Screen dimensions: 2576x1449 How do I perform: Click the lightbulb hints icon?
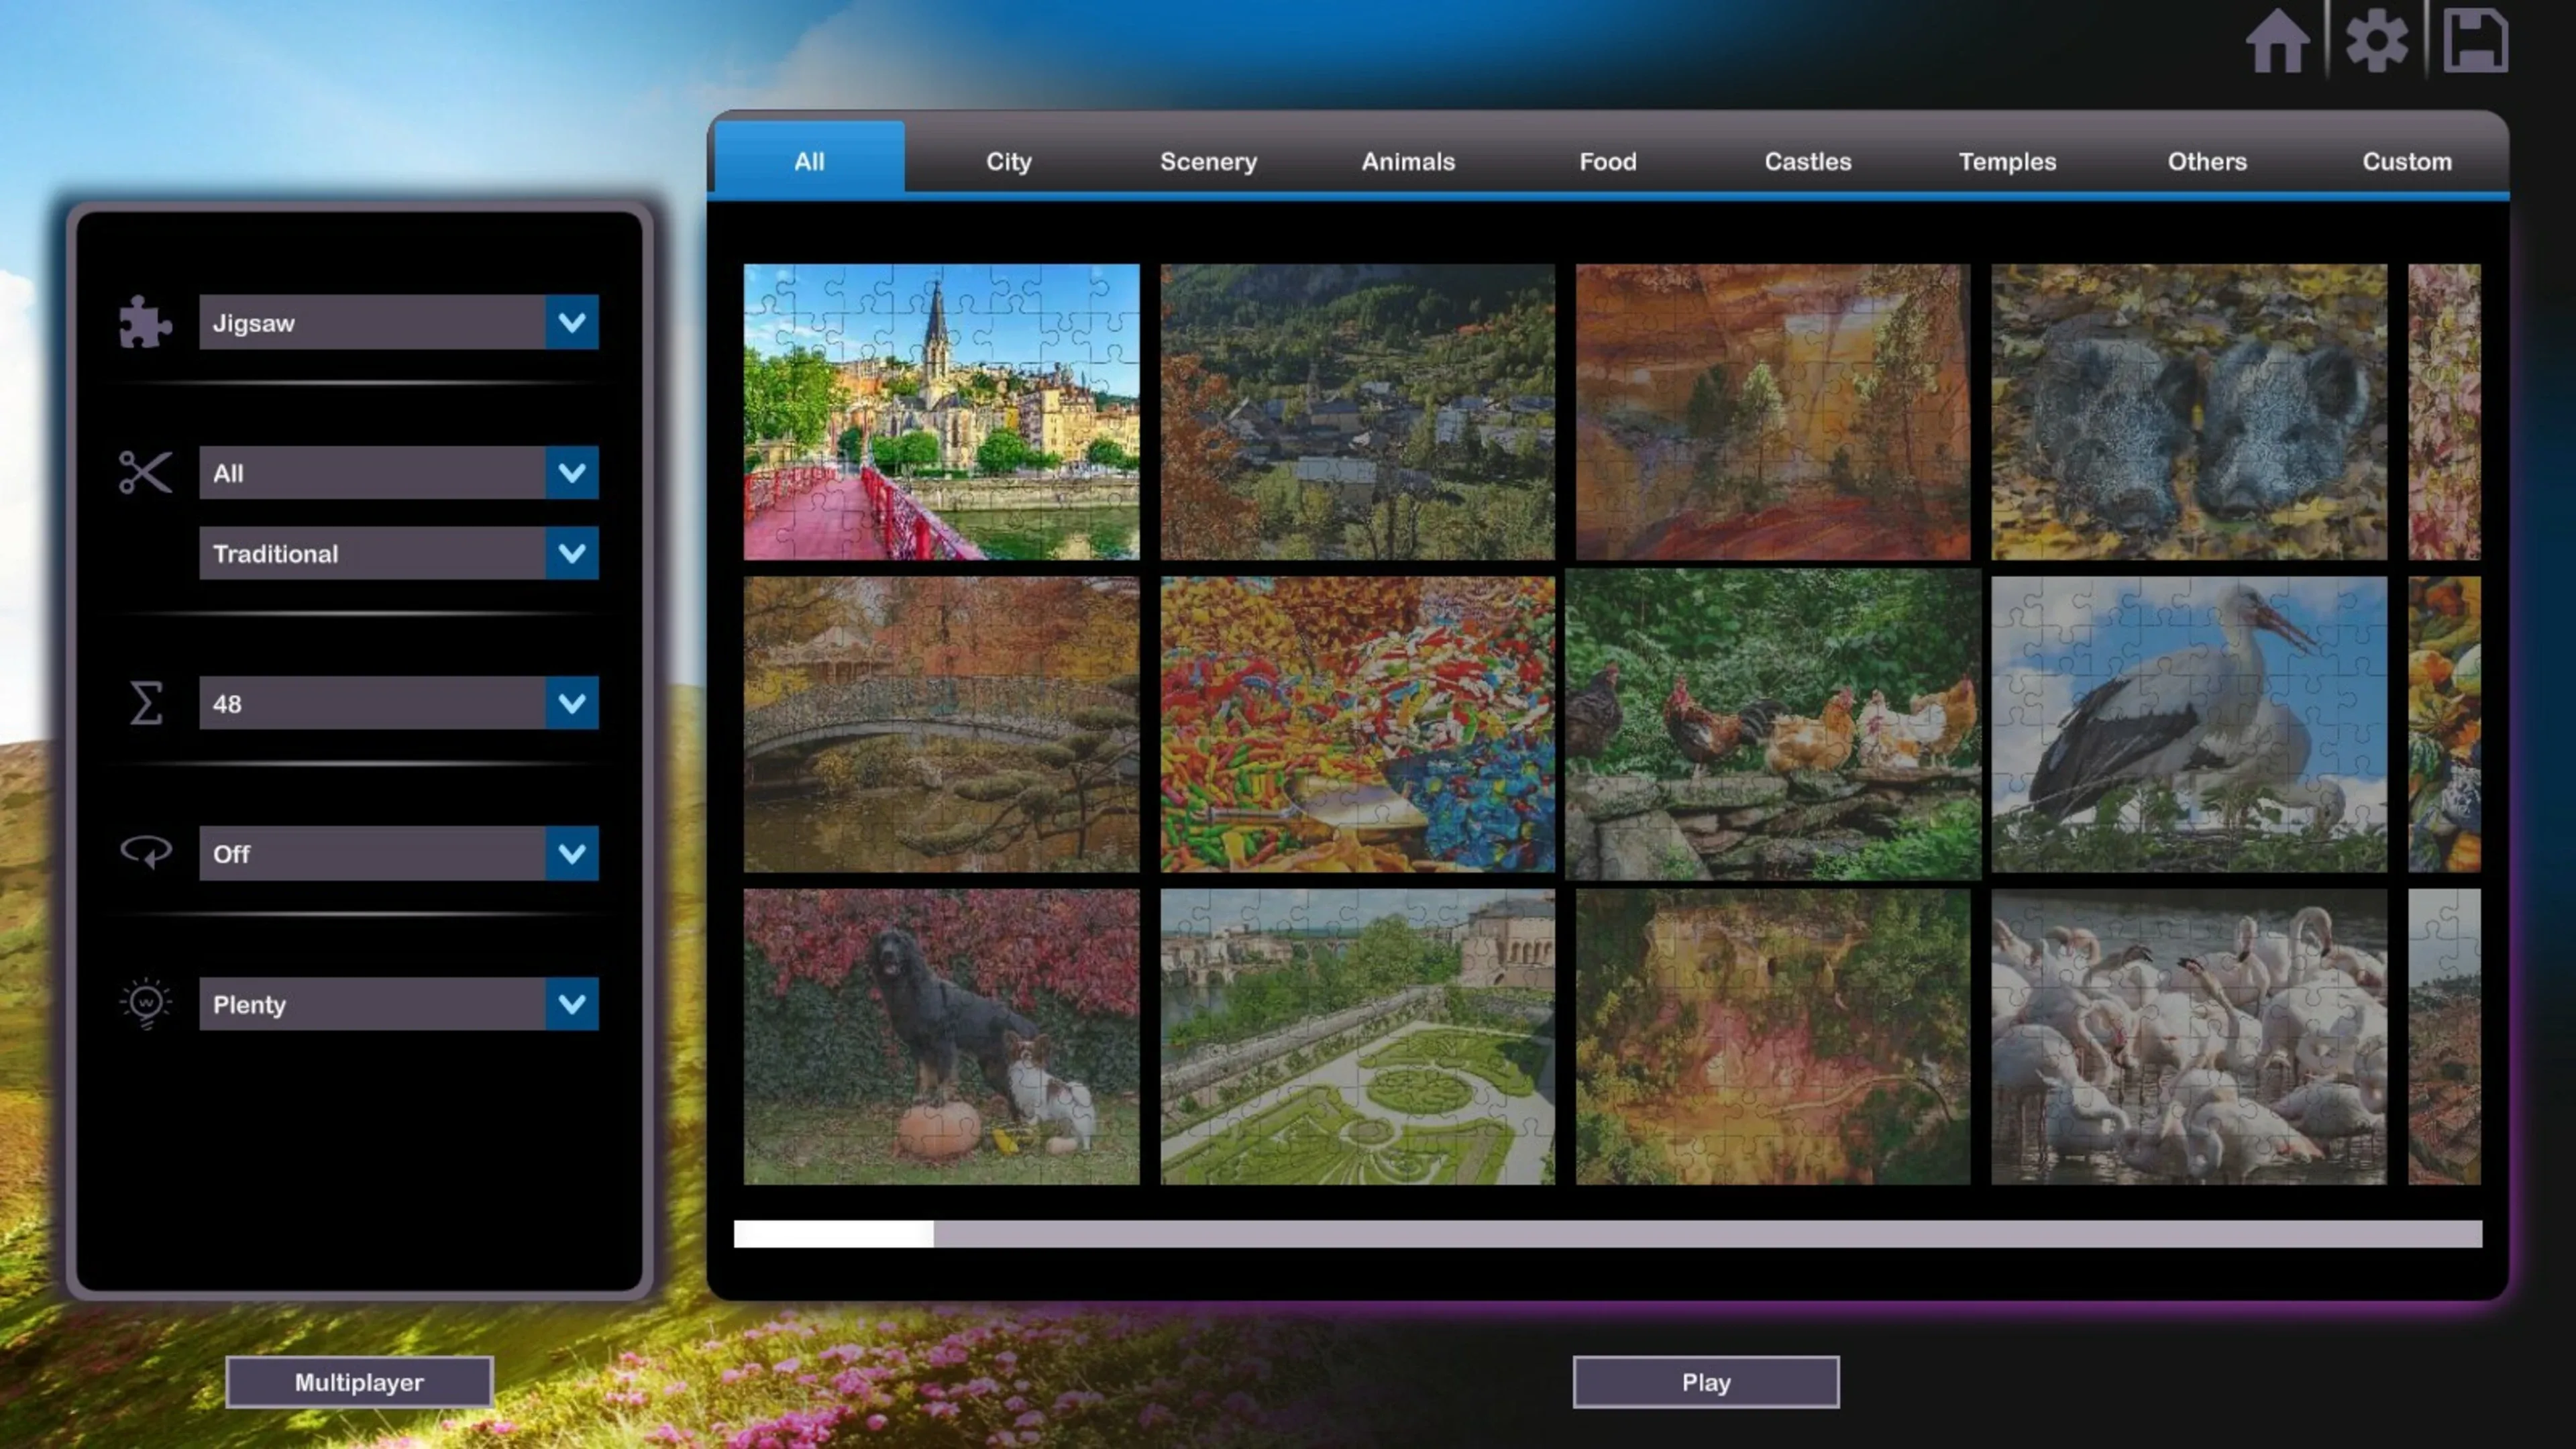click(x=145, y=1003)
